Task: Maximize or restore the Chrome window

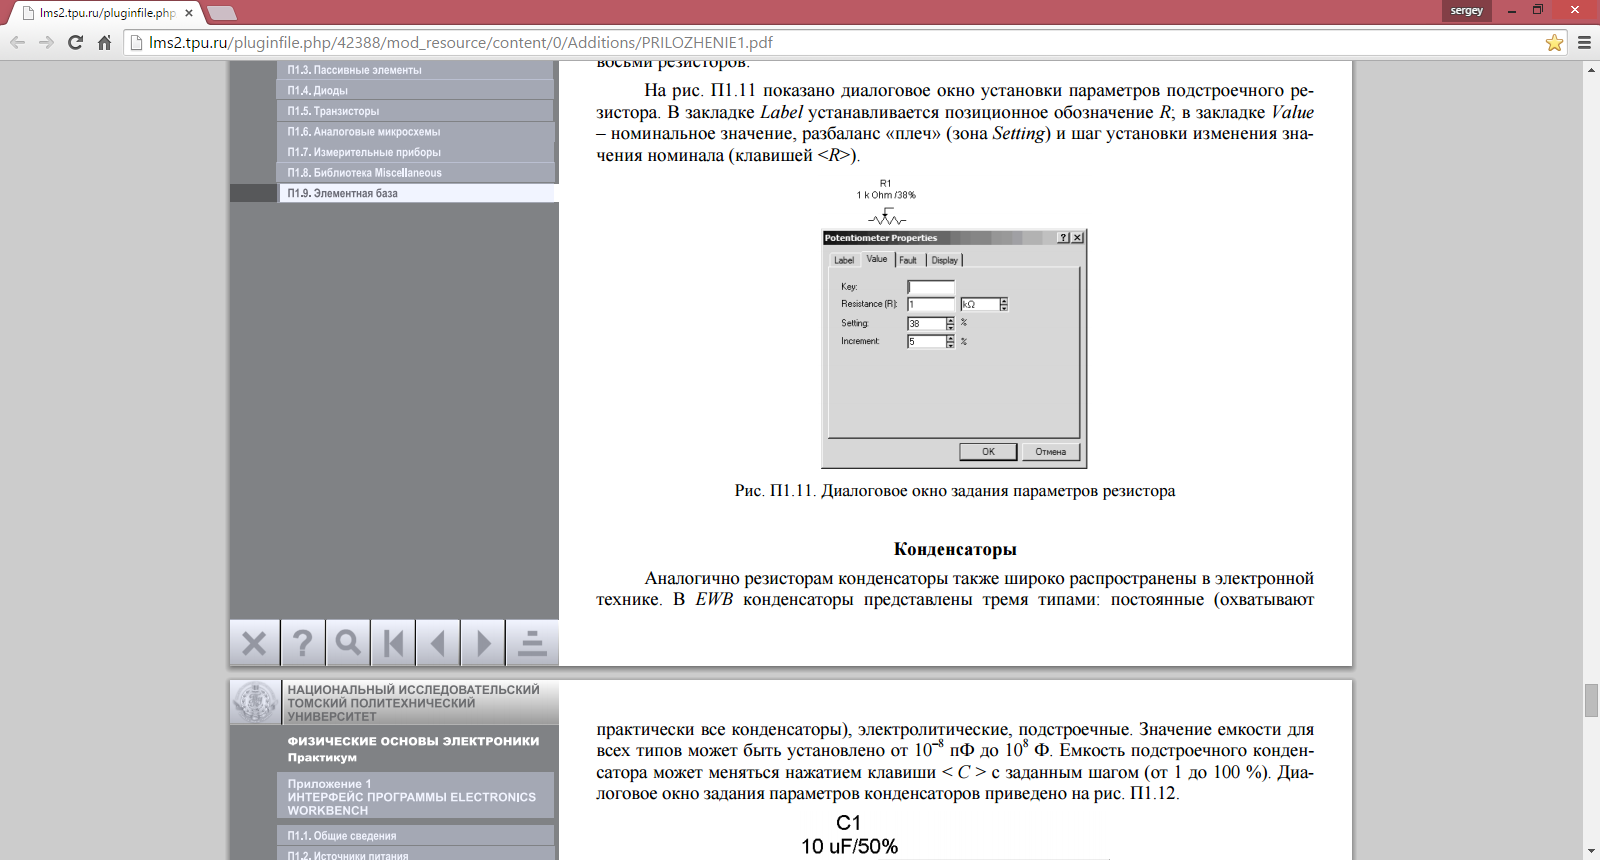Action: pyautogui.click(x=1538, y=10)
